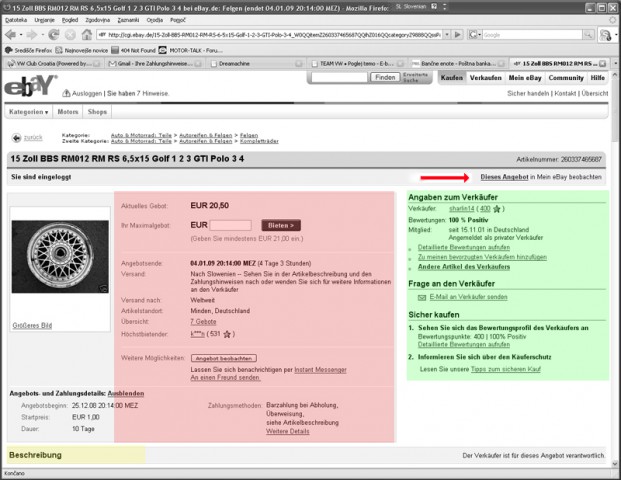Image resolution: width=621 pixels, height=480 pixels.
Task: Open MOTOR-TALK forum bookmark
Action: click(191, 50)
